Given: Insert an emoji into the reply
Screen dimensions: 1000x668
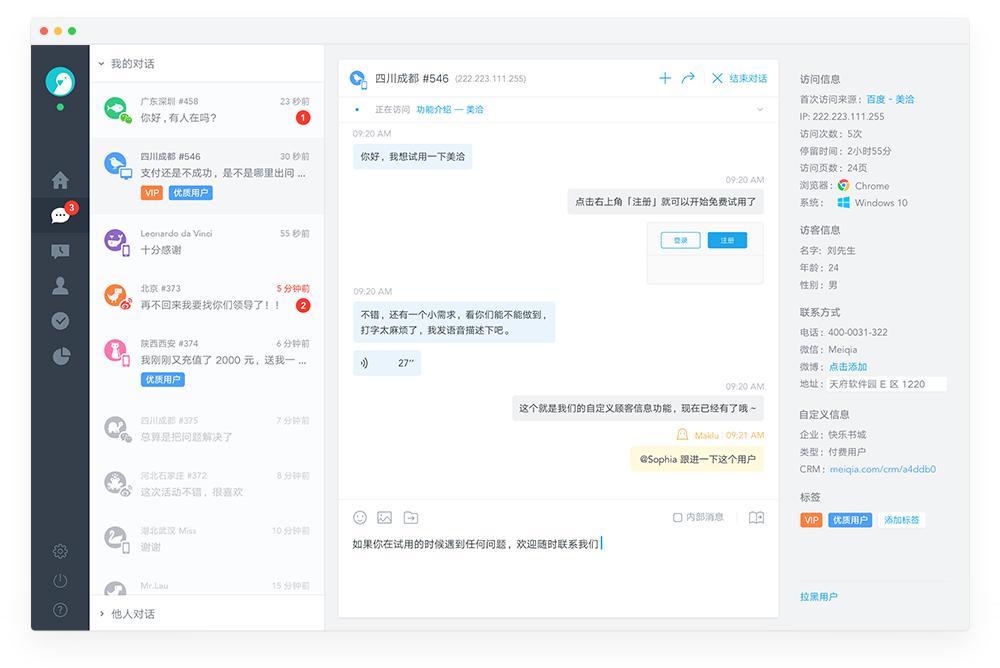Looking at the screenshot, I should (x=359, y=518).
